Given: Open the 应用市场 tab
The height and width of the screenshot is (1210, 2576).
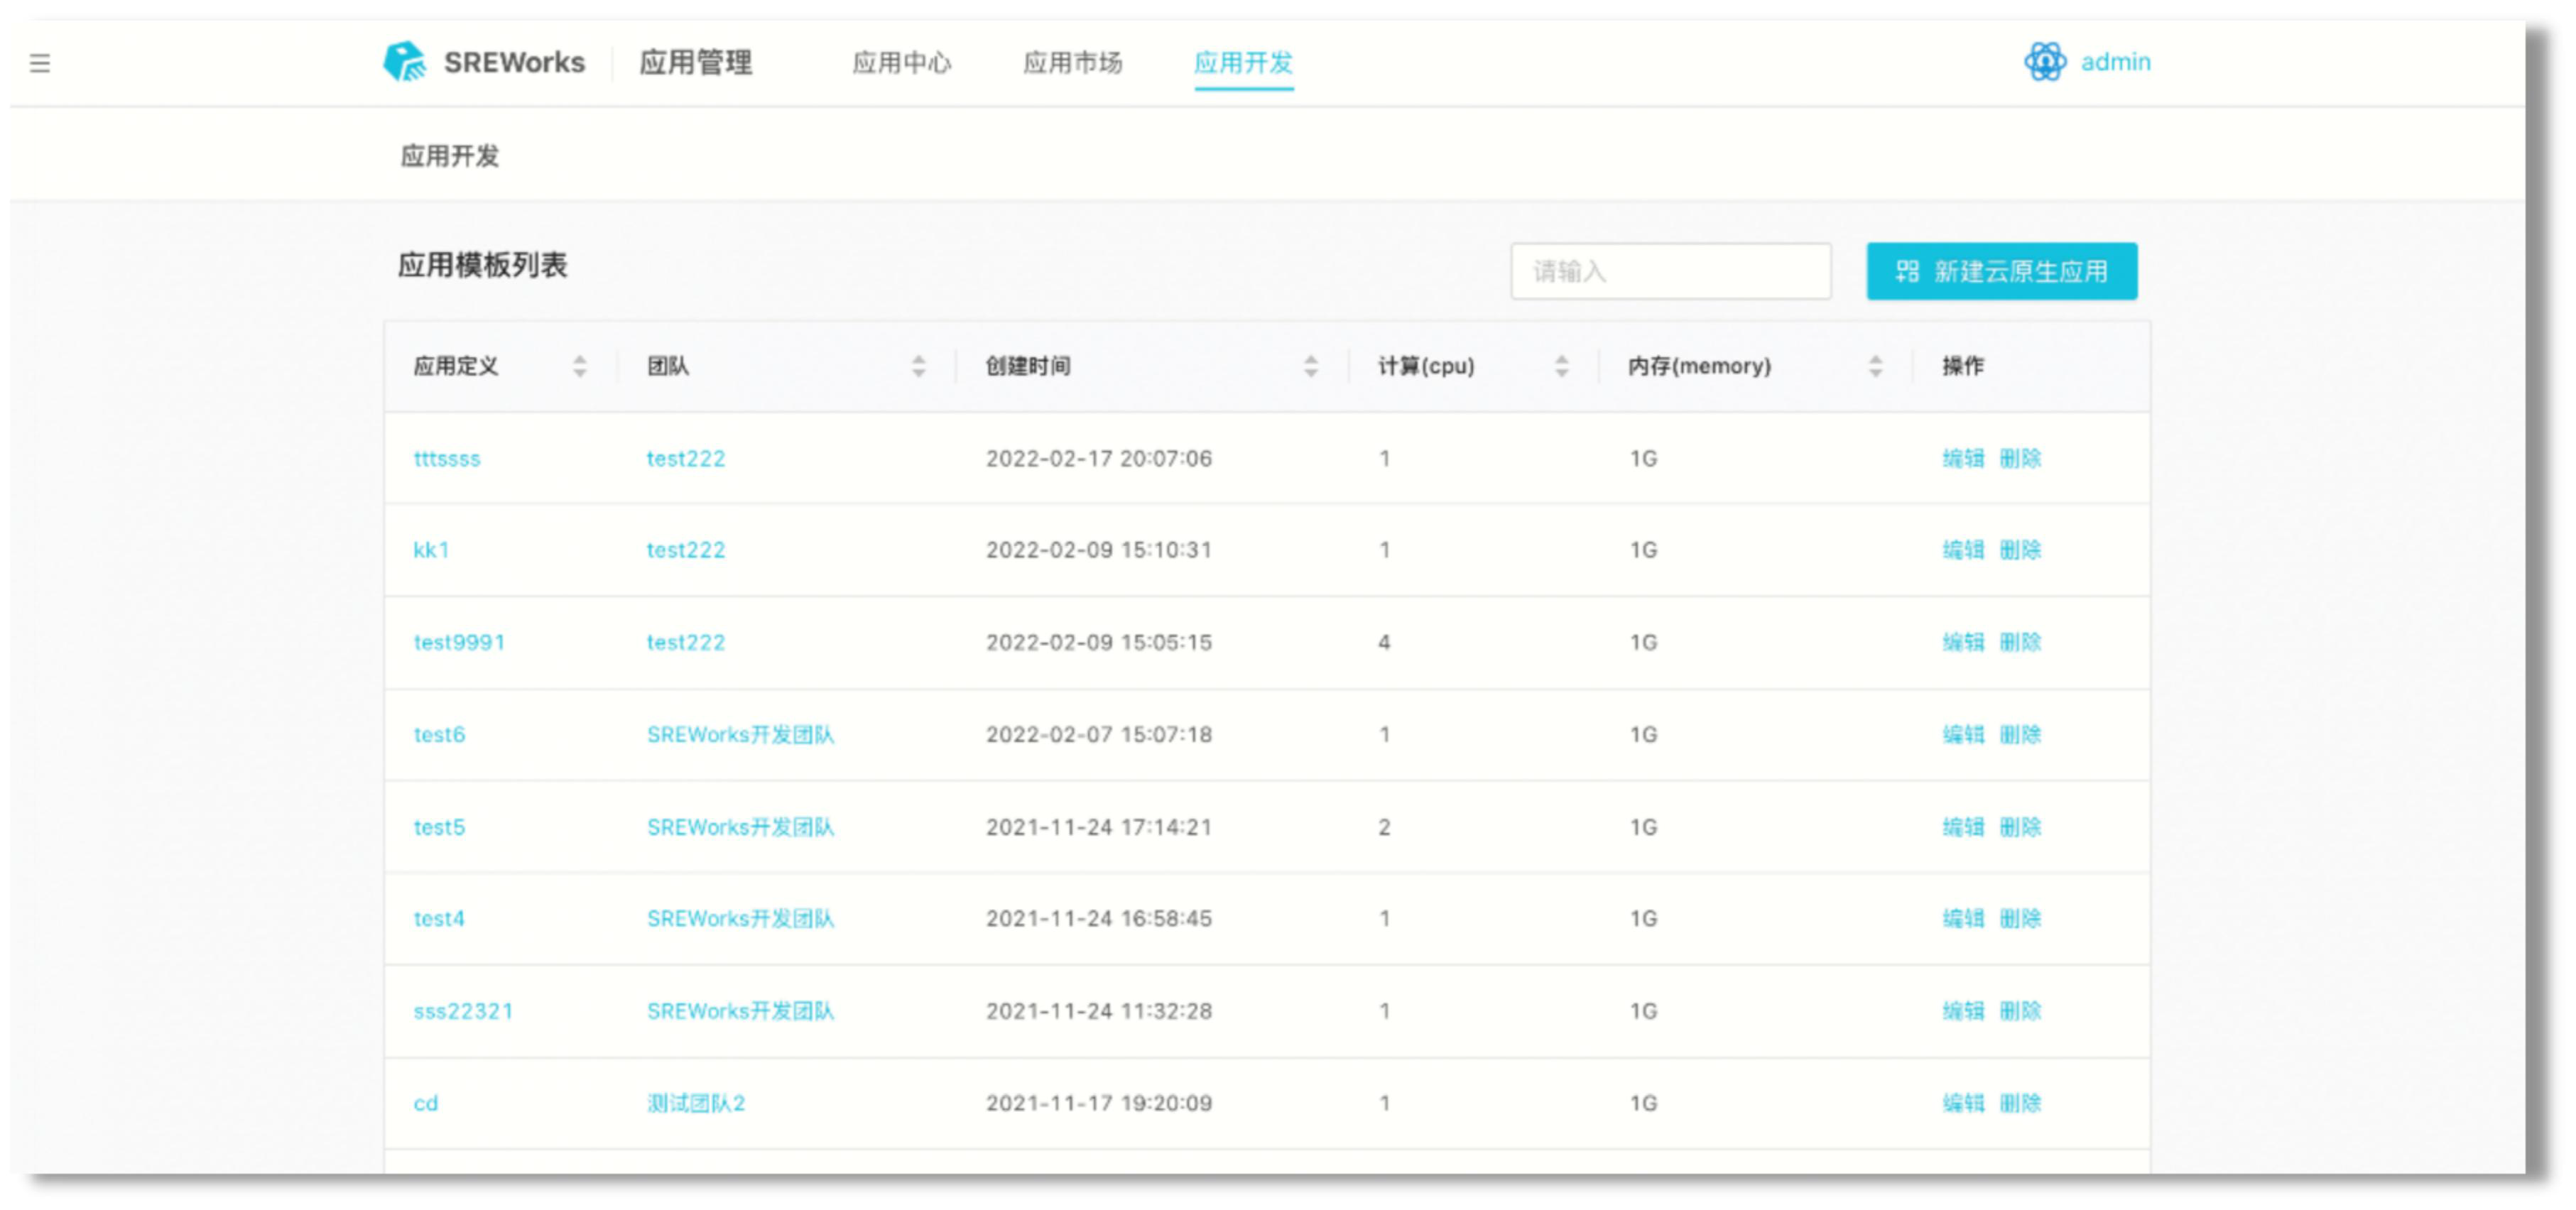Looking at the screenshot, I should tap(1073, 63).
